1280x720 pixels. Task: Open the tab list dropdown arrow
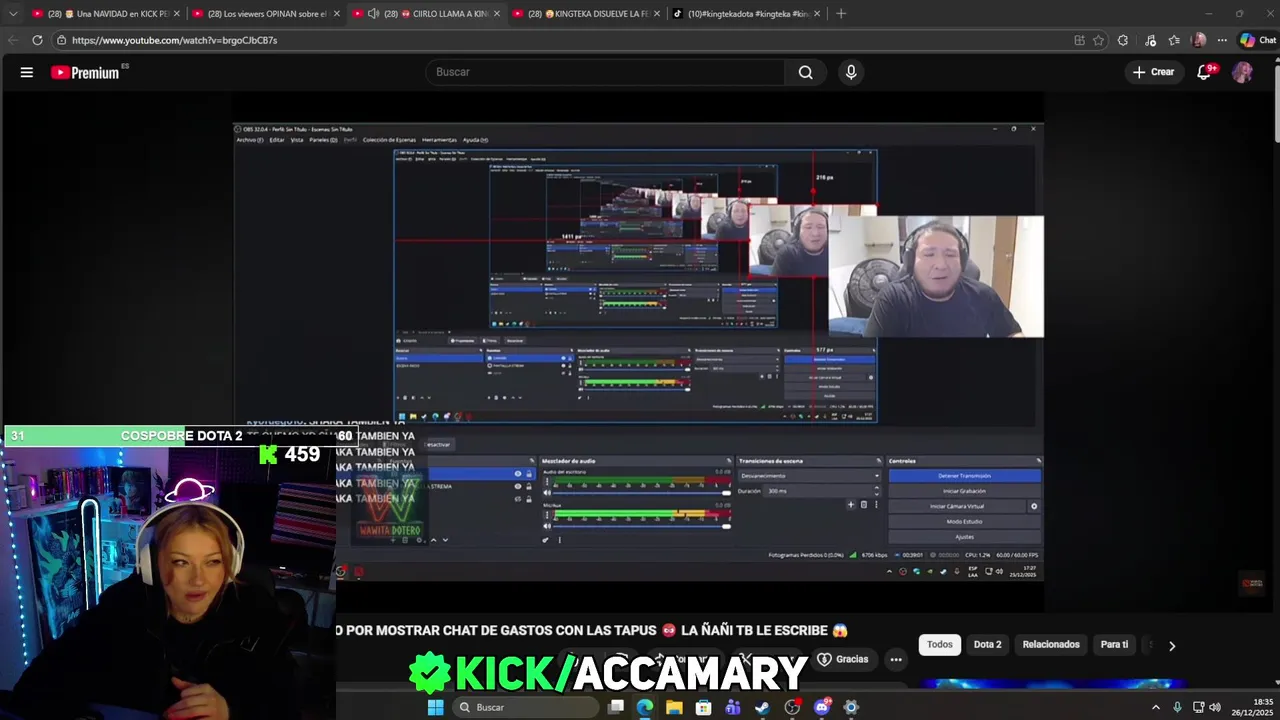coord(12,14)
